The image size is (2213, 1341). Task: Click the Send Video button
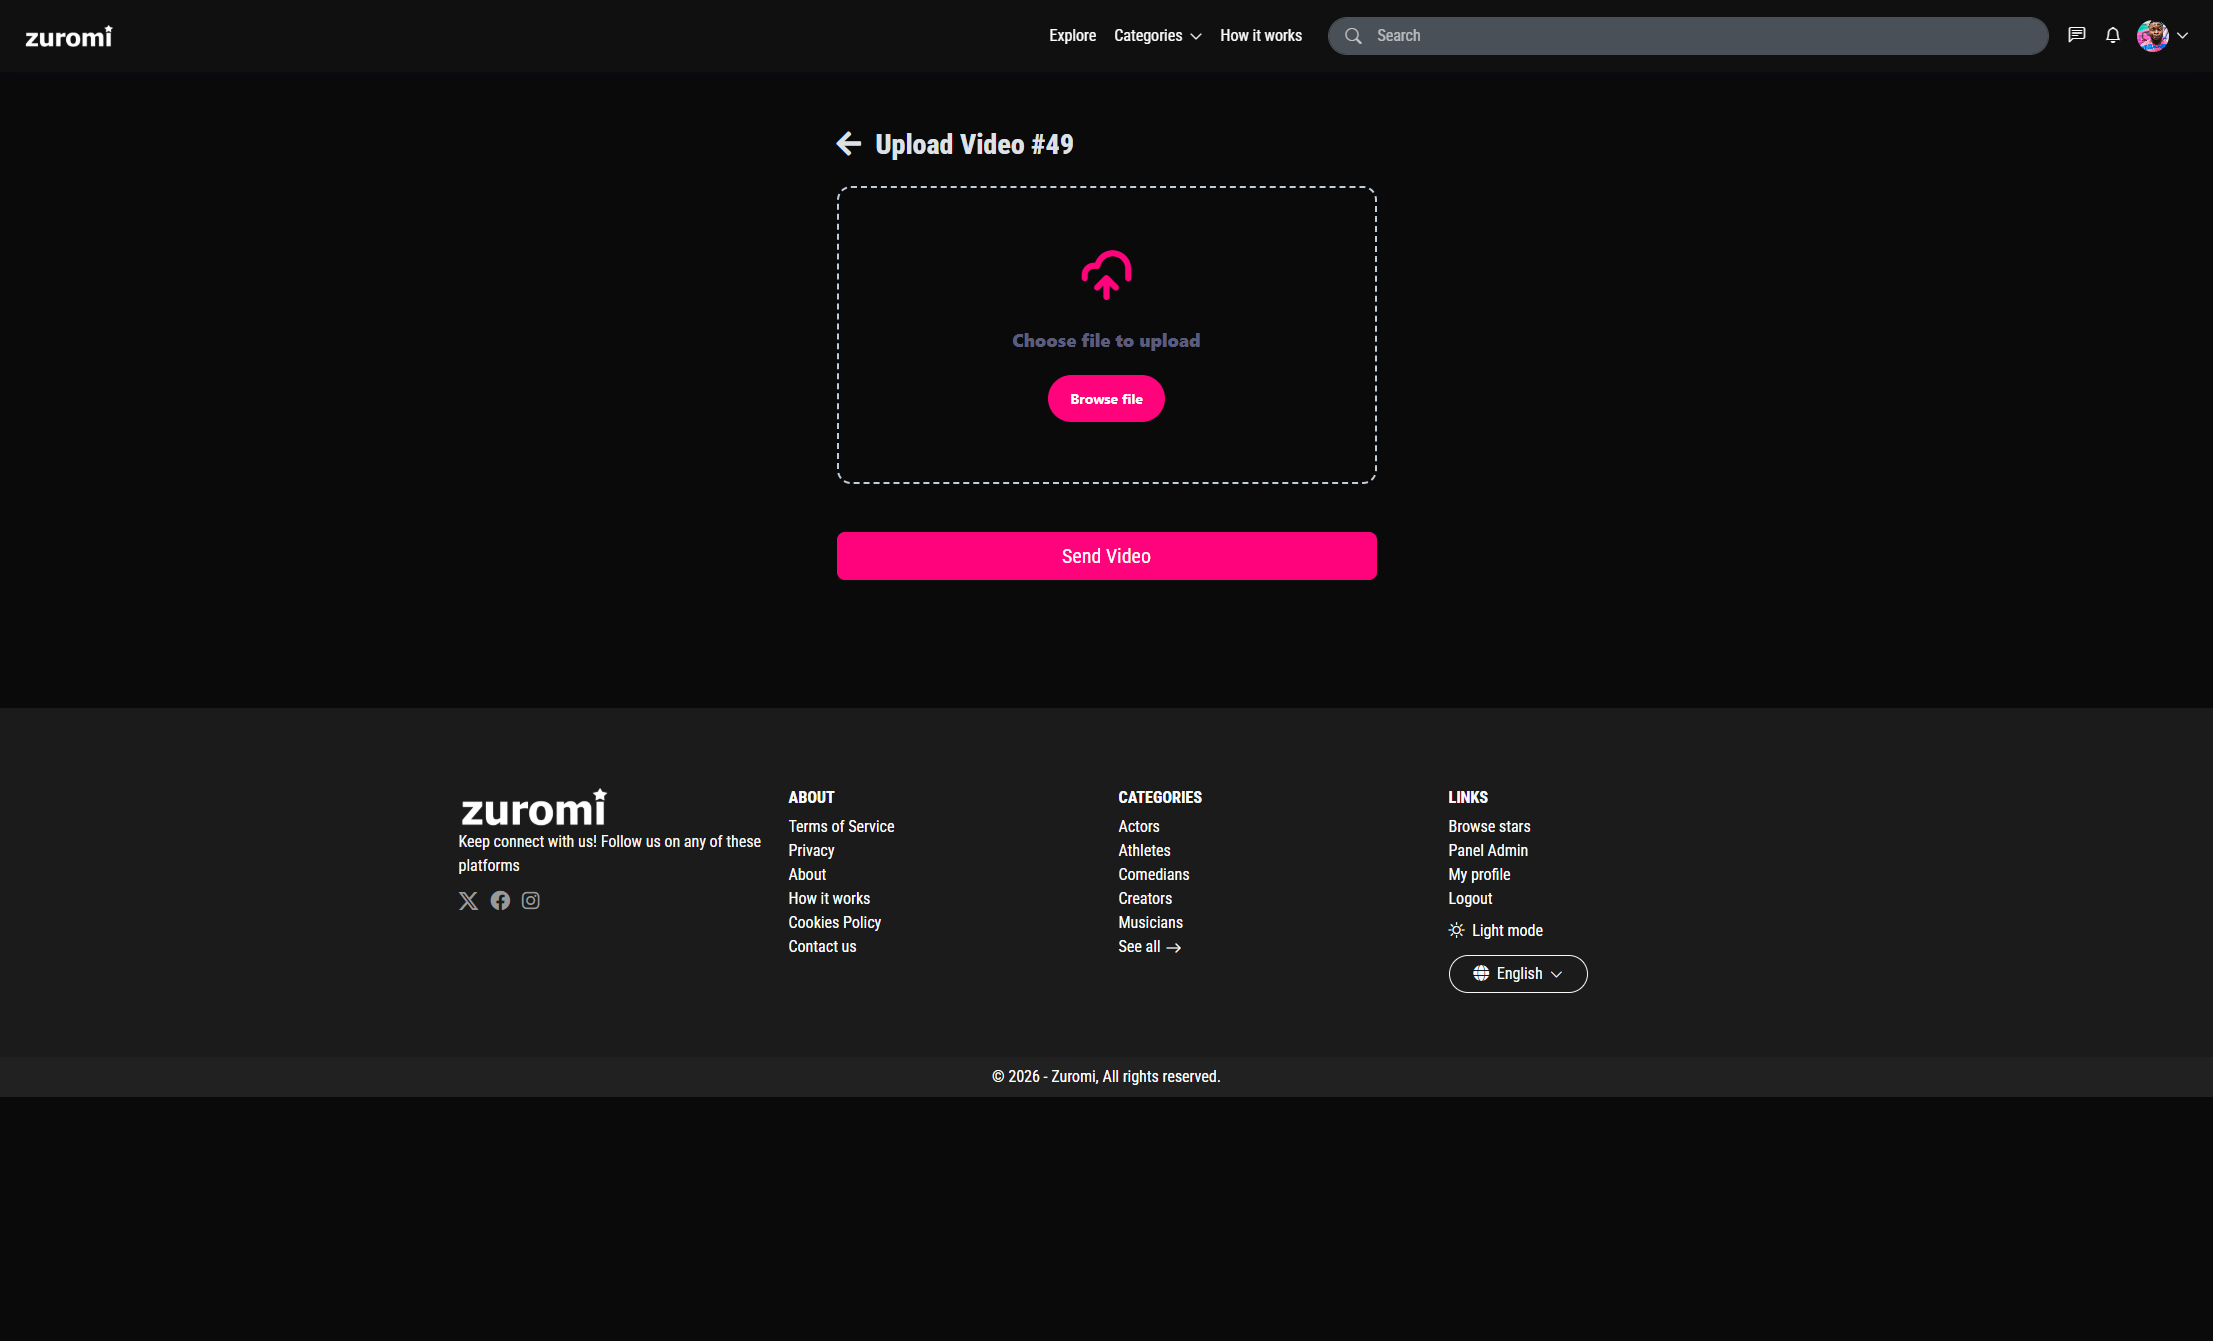click(x=1106, y=556)
